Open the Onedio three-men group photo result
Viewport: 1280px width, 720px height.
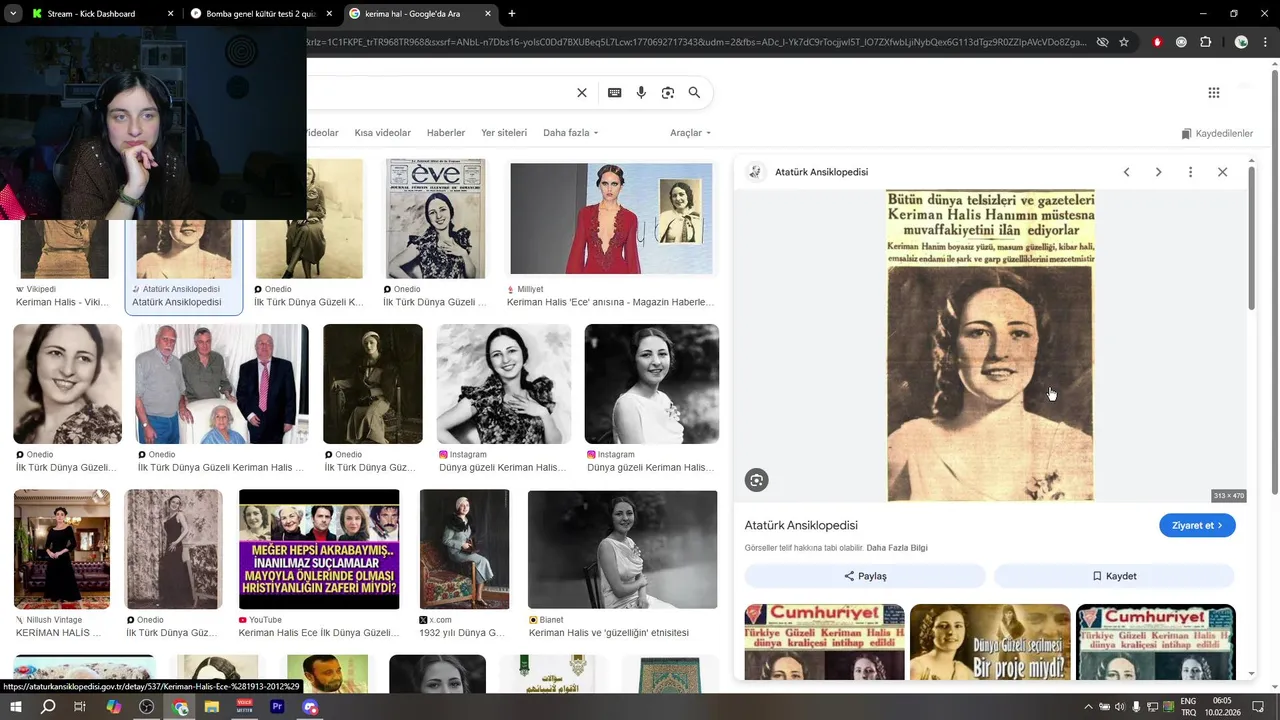click(x=222, y=384)
